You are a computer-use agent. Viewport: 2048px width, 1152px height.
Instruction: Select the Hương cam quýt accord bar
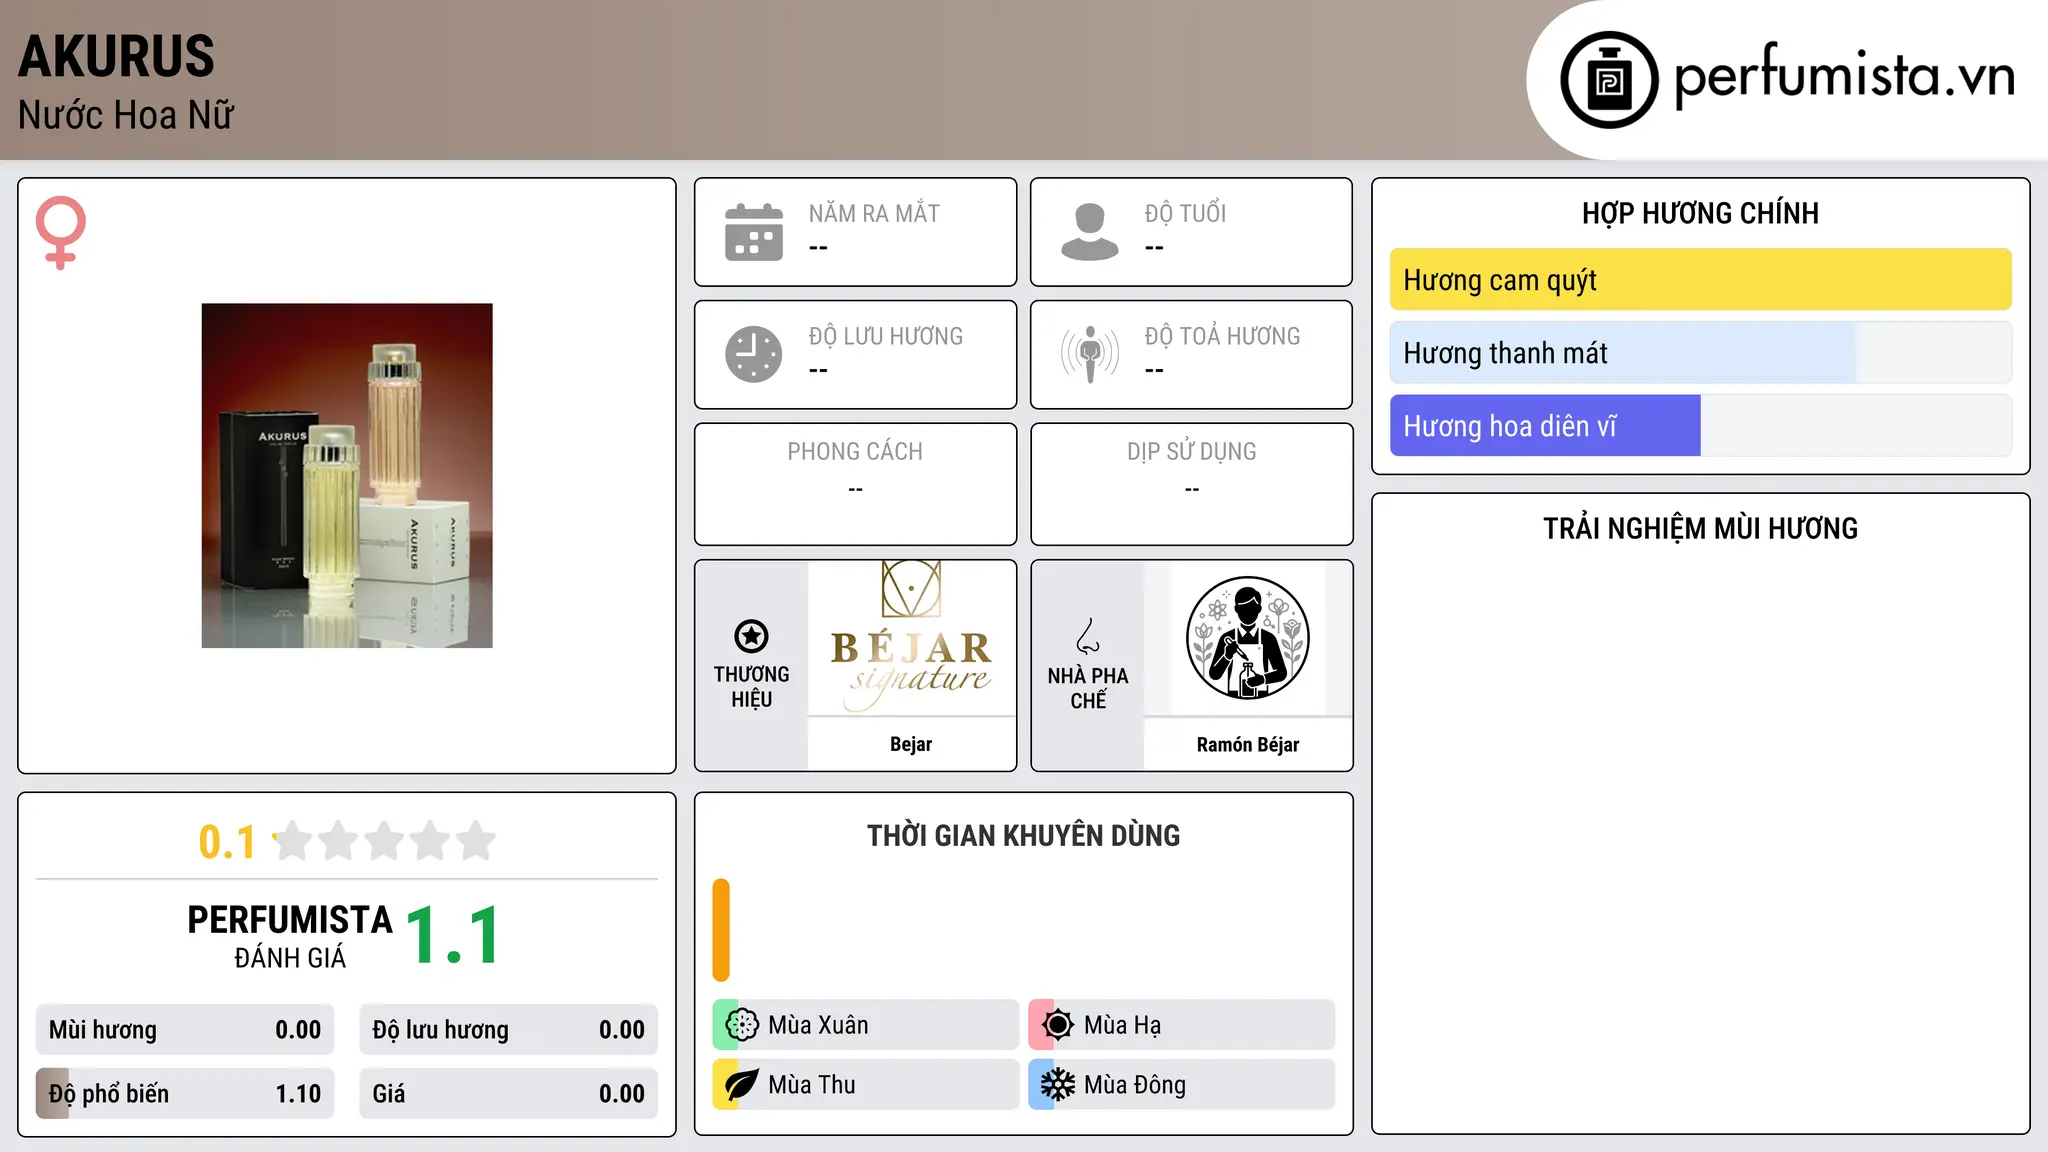coord(1701,280)
